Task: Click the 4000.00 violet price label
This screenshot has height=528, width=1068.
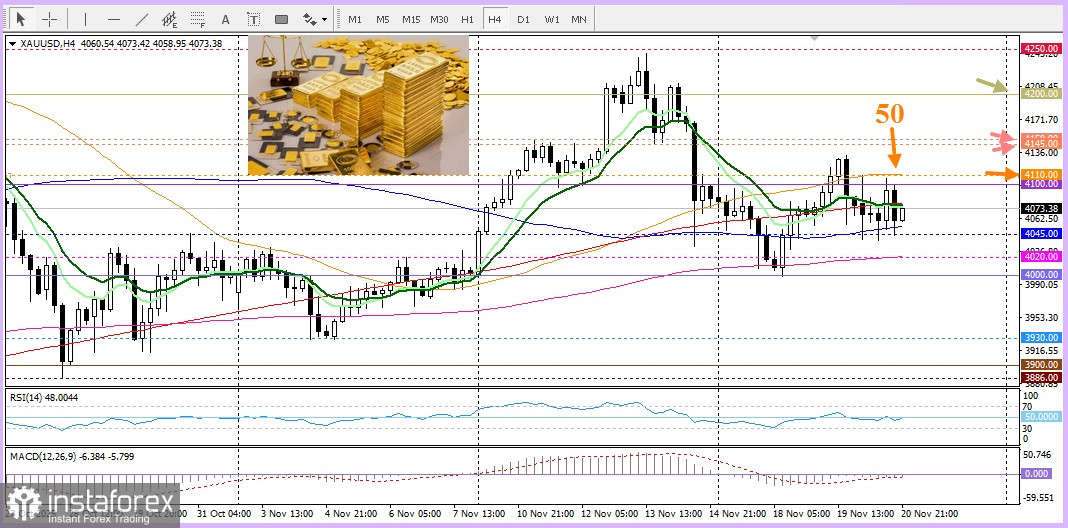Action: click(x=1041, y=275)
